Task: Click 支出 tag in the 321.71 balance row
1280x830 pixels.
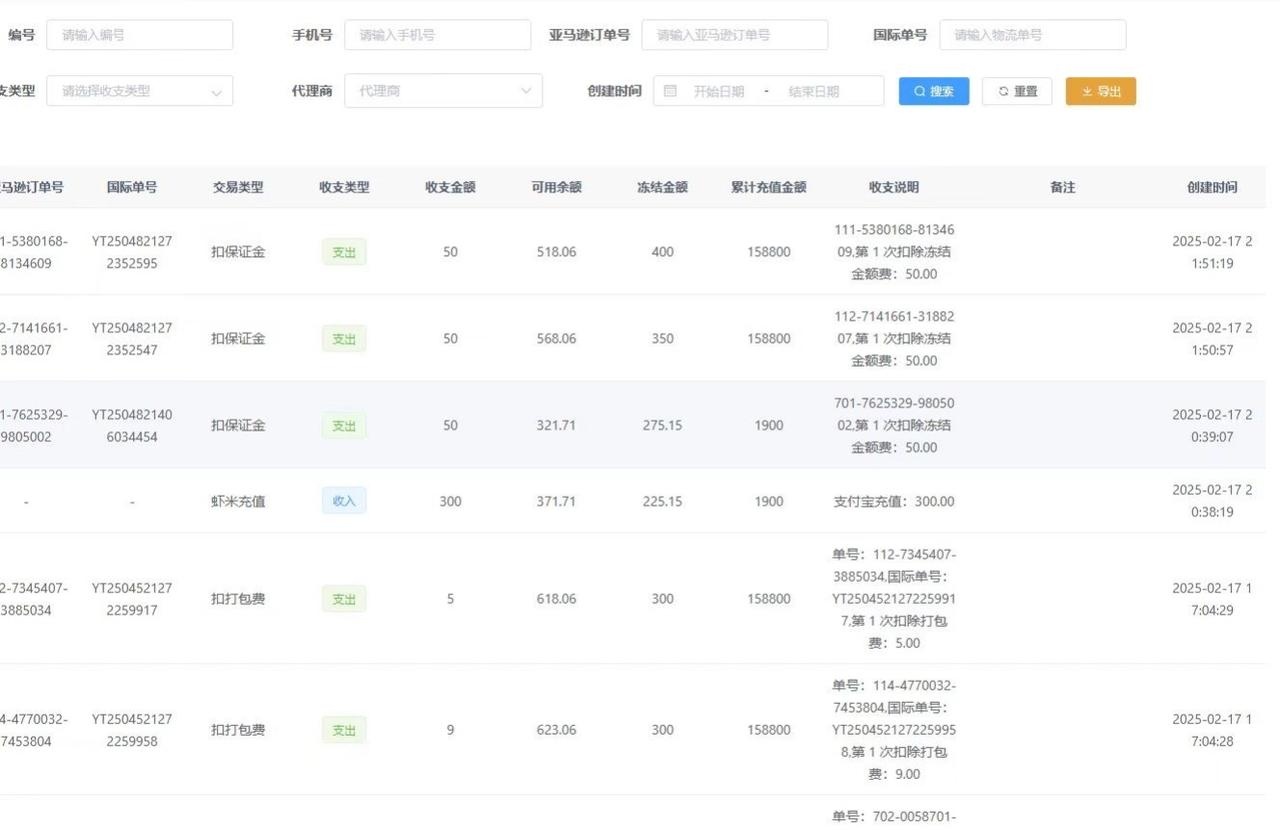Action: point(344,425)
